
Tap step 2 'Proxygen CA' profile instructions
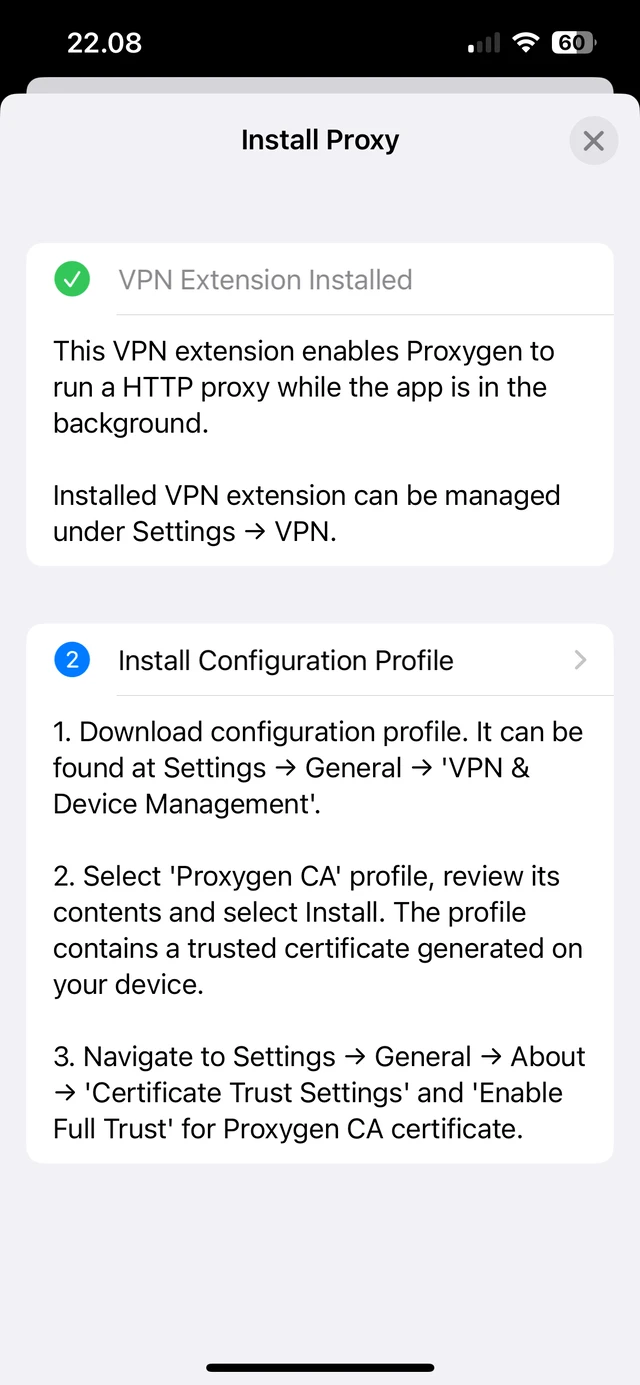coord(318,930)
